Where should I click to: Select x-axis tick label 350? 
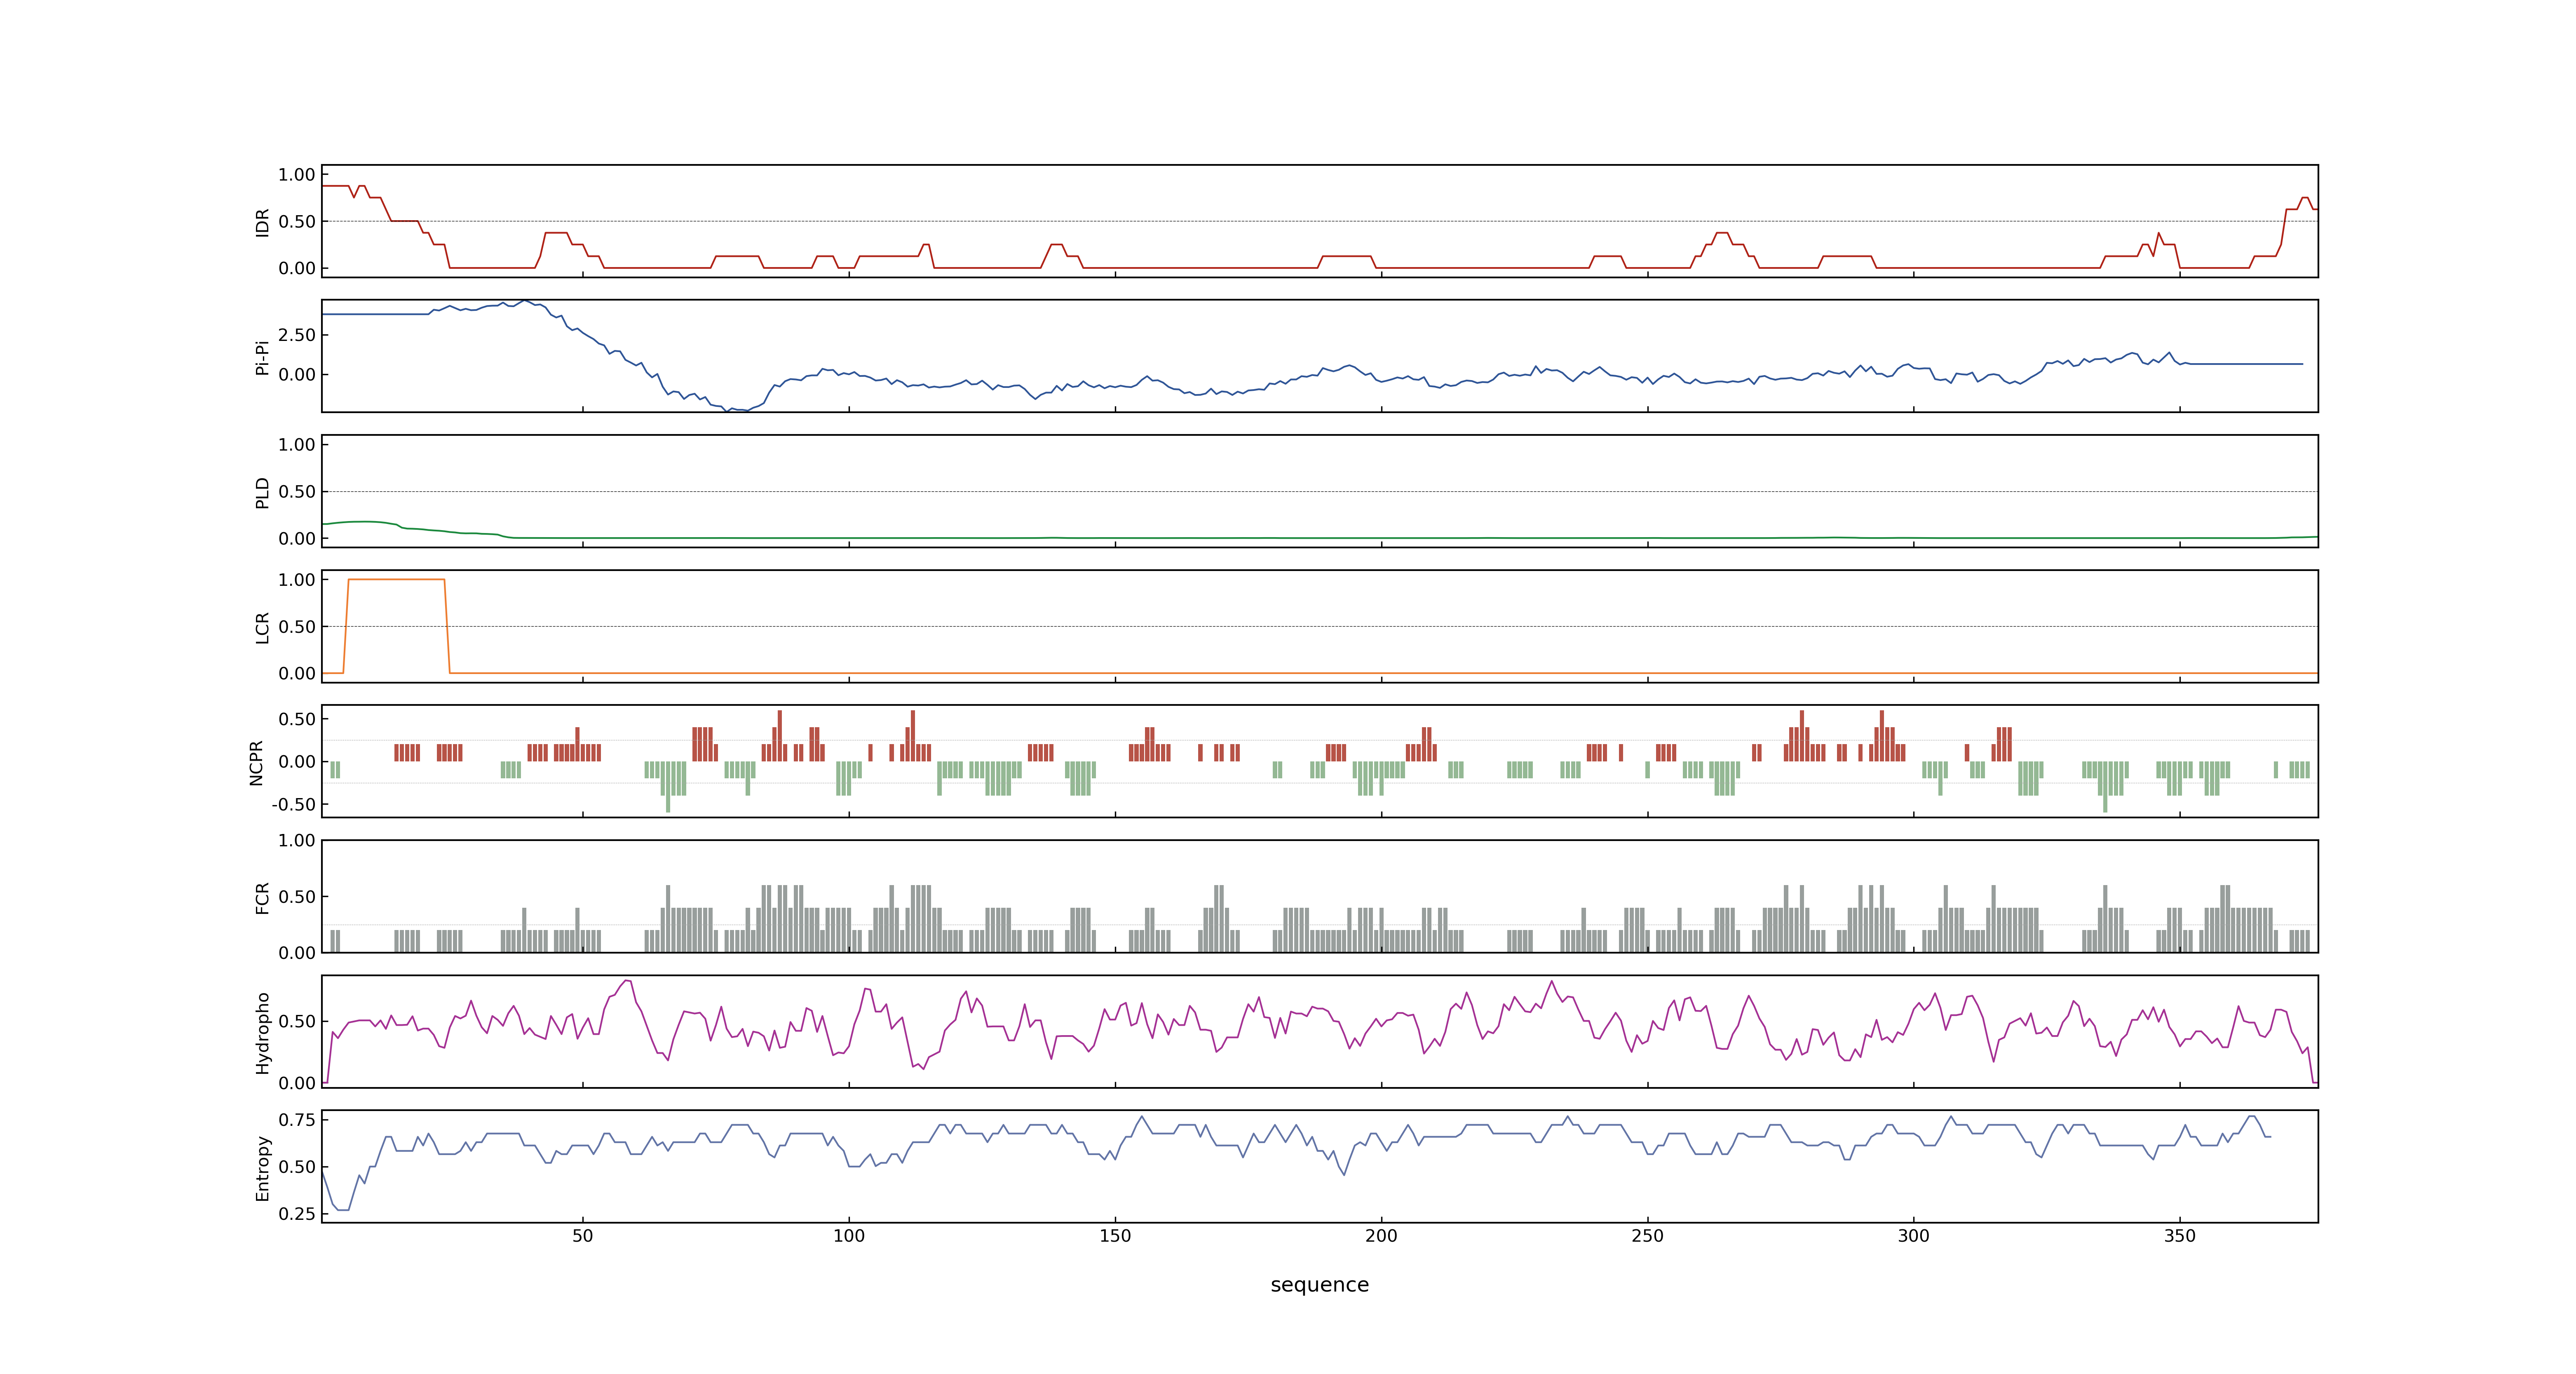2180,1236
